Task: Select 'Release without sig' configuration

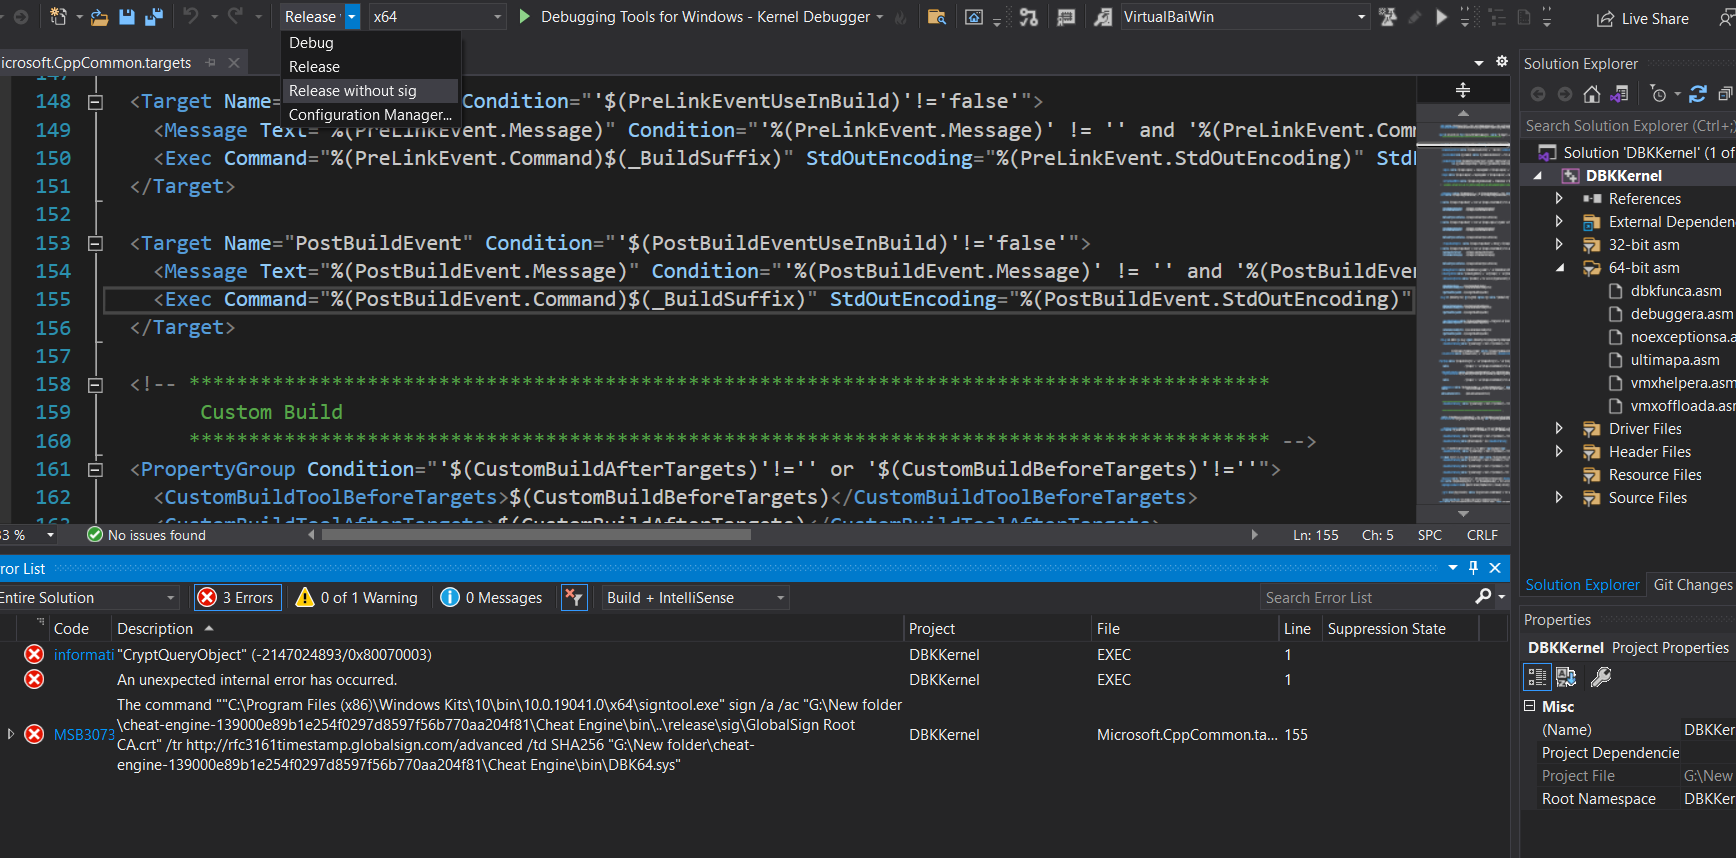Action: click(352, 91)
